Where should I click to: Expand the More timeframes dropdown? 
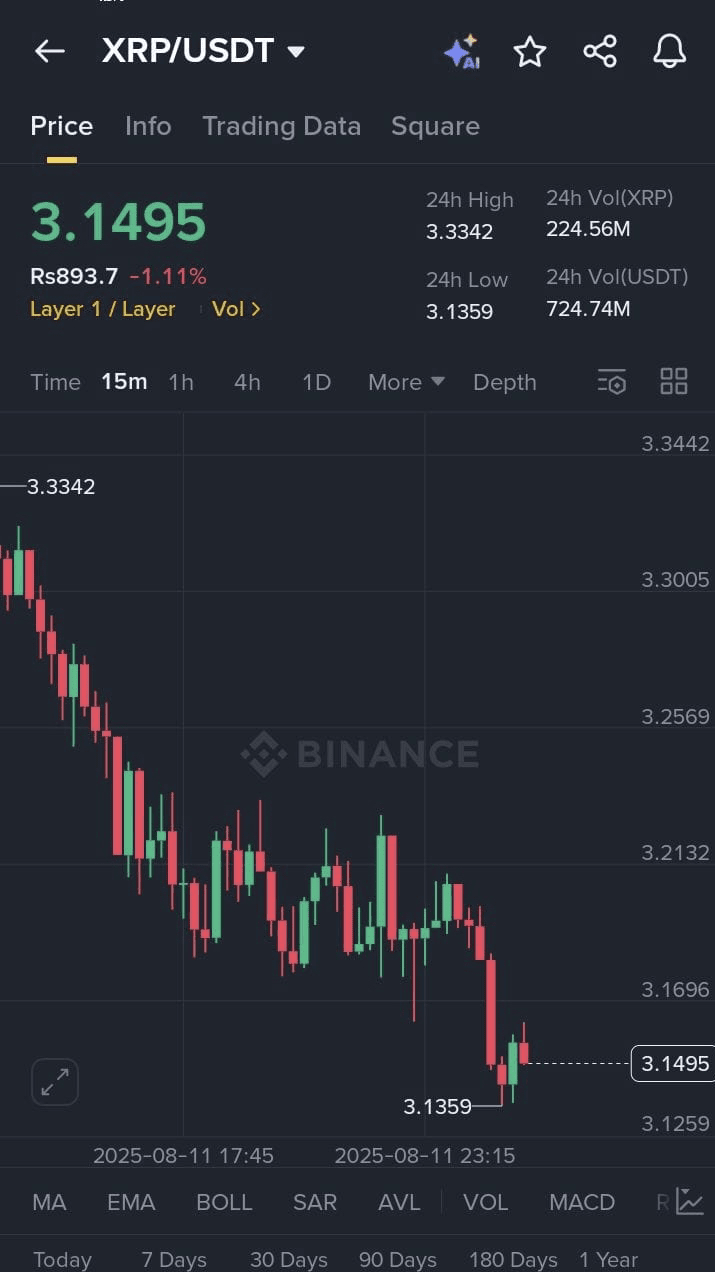pos(406,382)
